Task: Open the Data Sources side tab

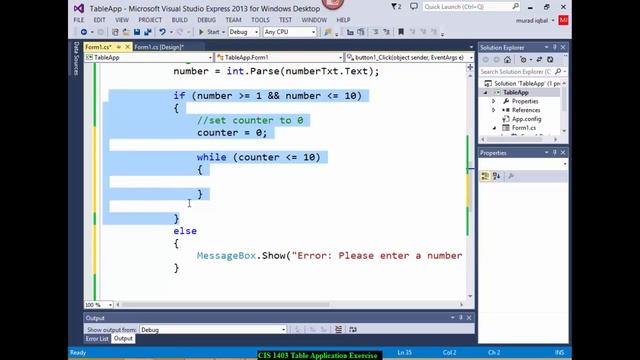Action: (x=76, y=58)
